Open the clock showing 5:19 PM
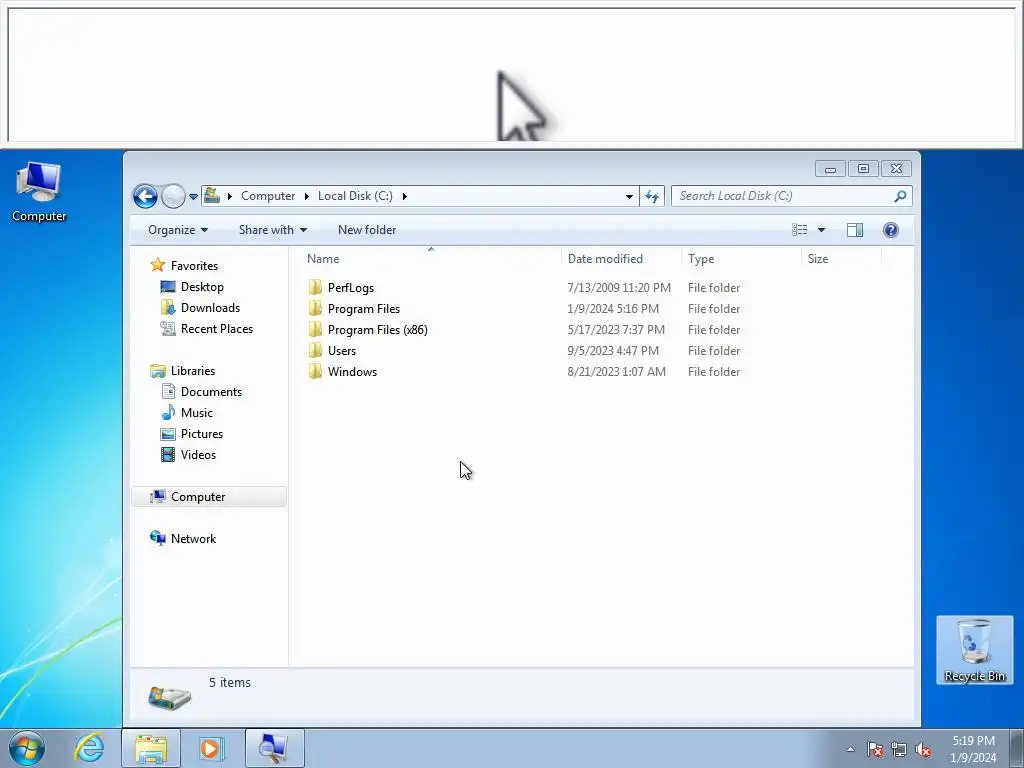Viewport: 1024px width, 768px height. (973, 749)
